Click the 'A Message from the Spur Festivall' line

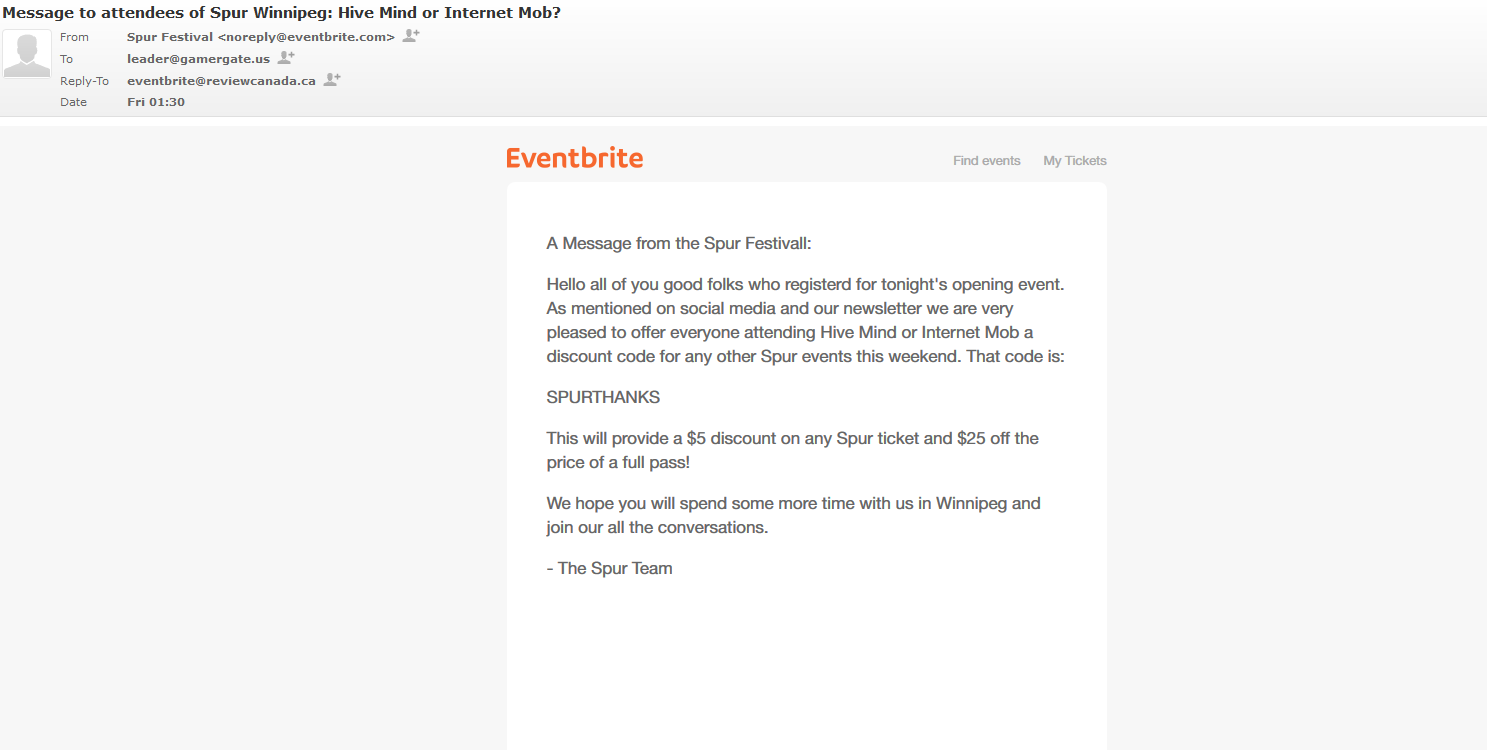click(x=679, y=243)
